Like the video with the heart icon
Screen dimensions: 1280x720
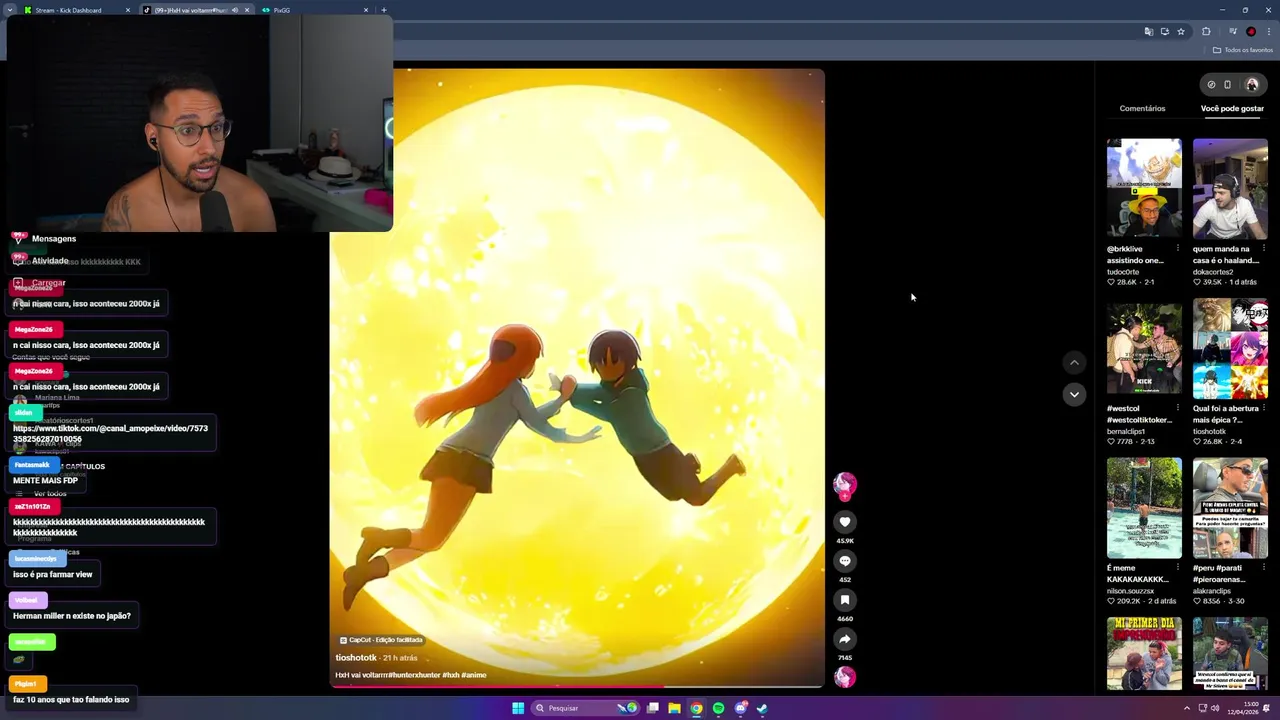(845, 522)
